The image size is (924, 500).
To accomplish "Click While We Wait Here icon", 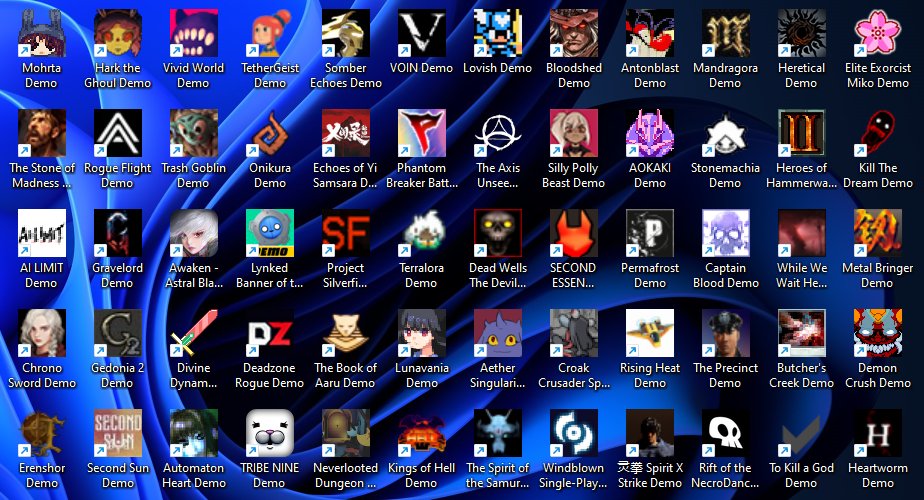I will click(801, 233).
